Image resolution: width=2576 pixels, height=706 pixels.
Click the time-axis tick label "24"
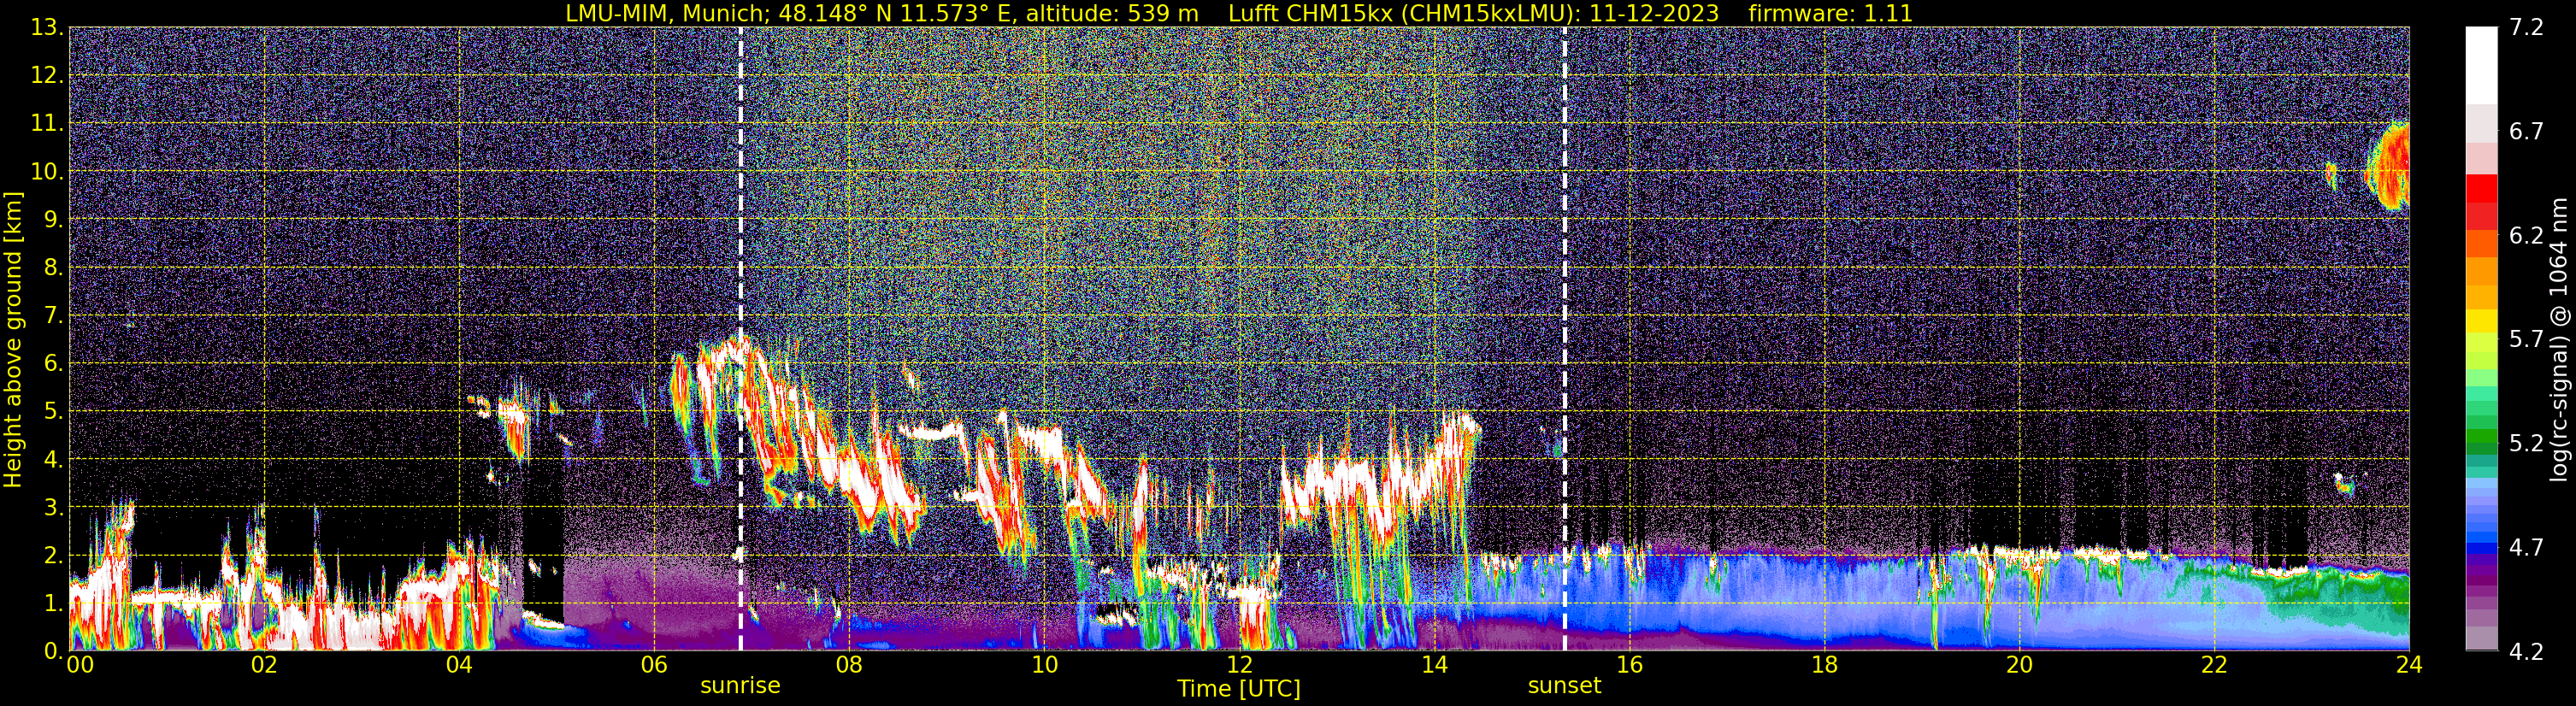tap(2409, 665)
